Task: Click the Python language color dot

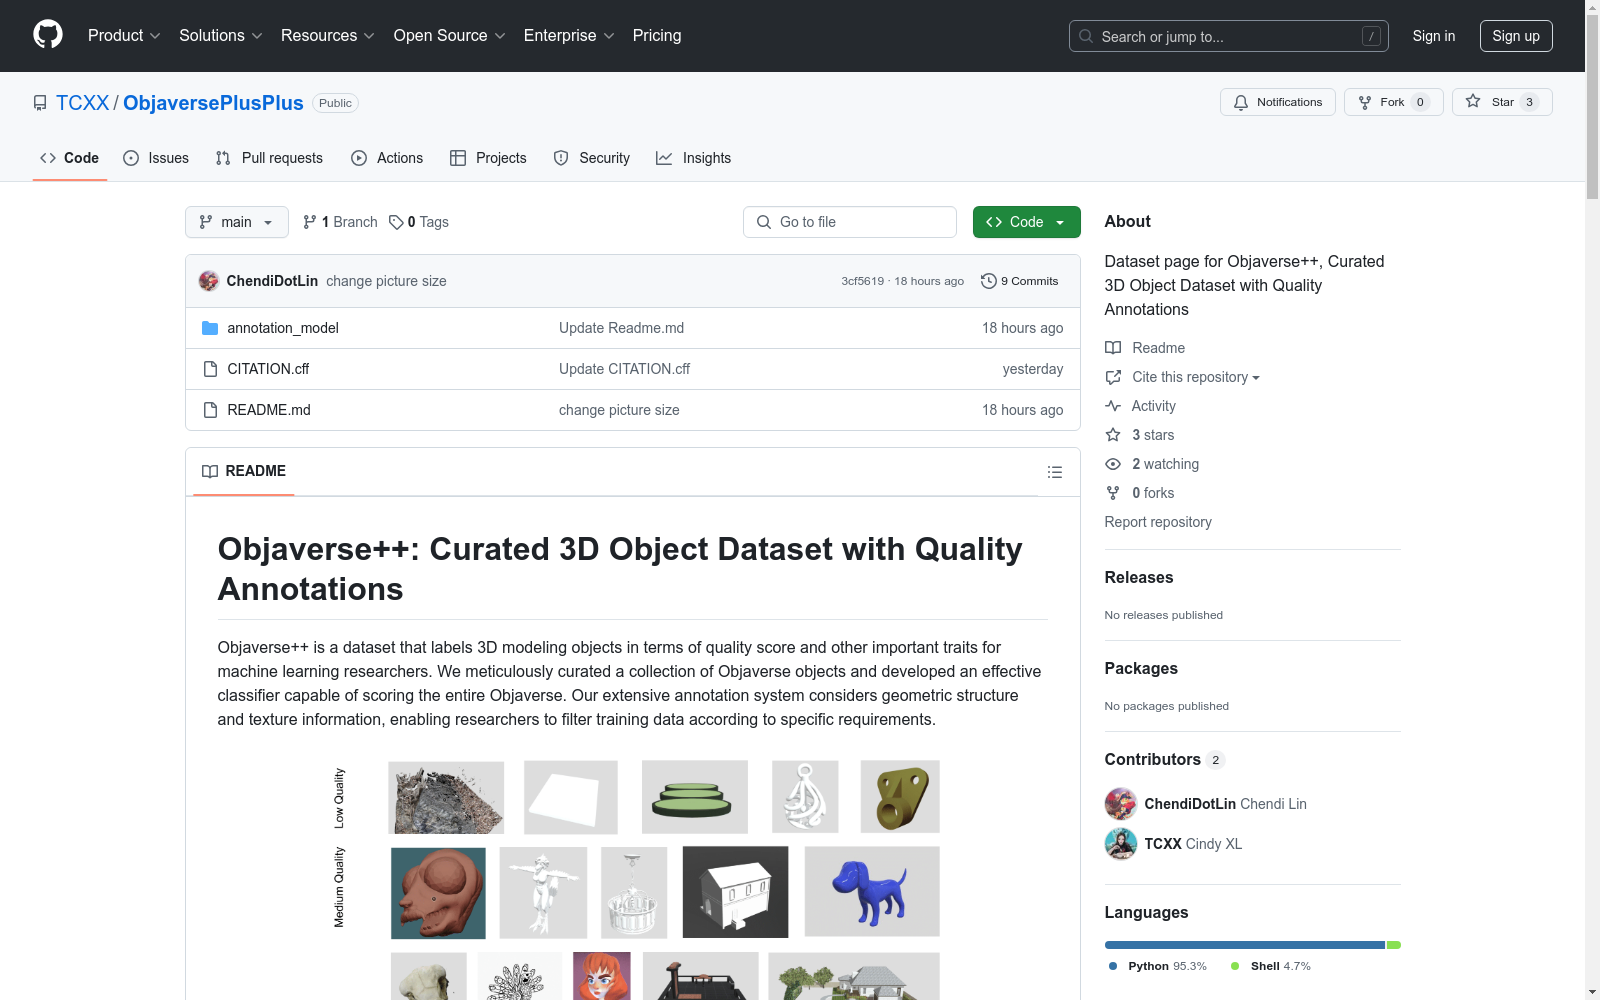Action: click(1113, 966)
